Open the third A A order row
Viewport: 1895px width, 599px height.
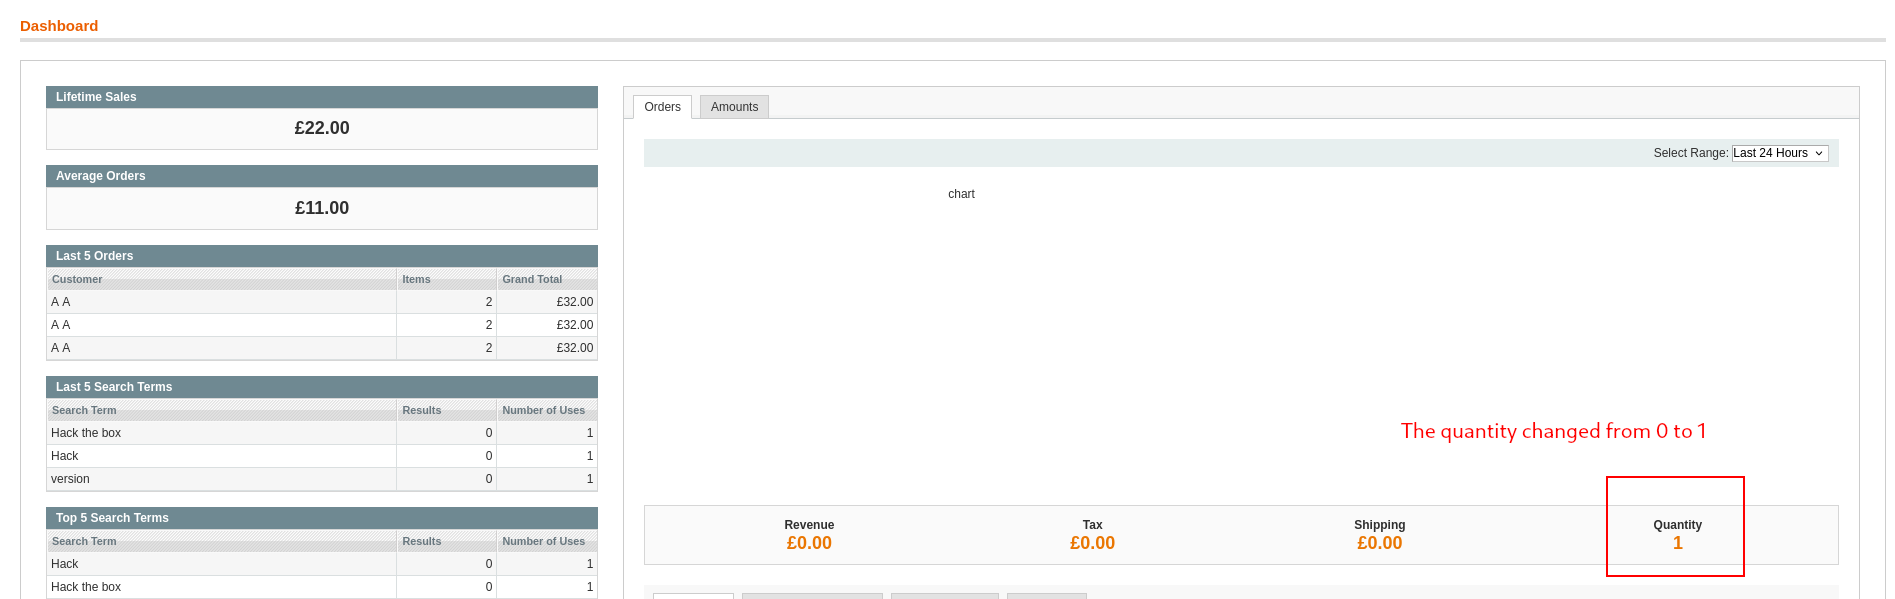[x=61, y=348]
